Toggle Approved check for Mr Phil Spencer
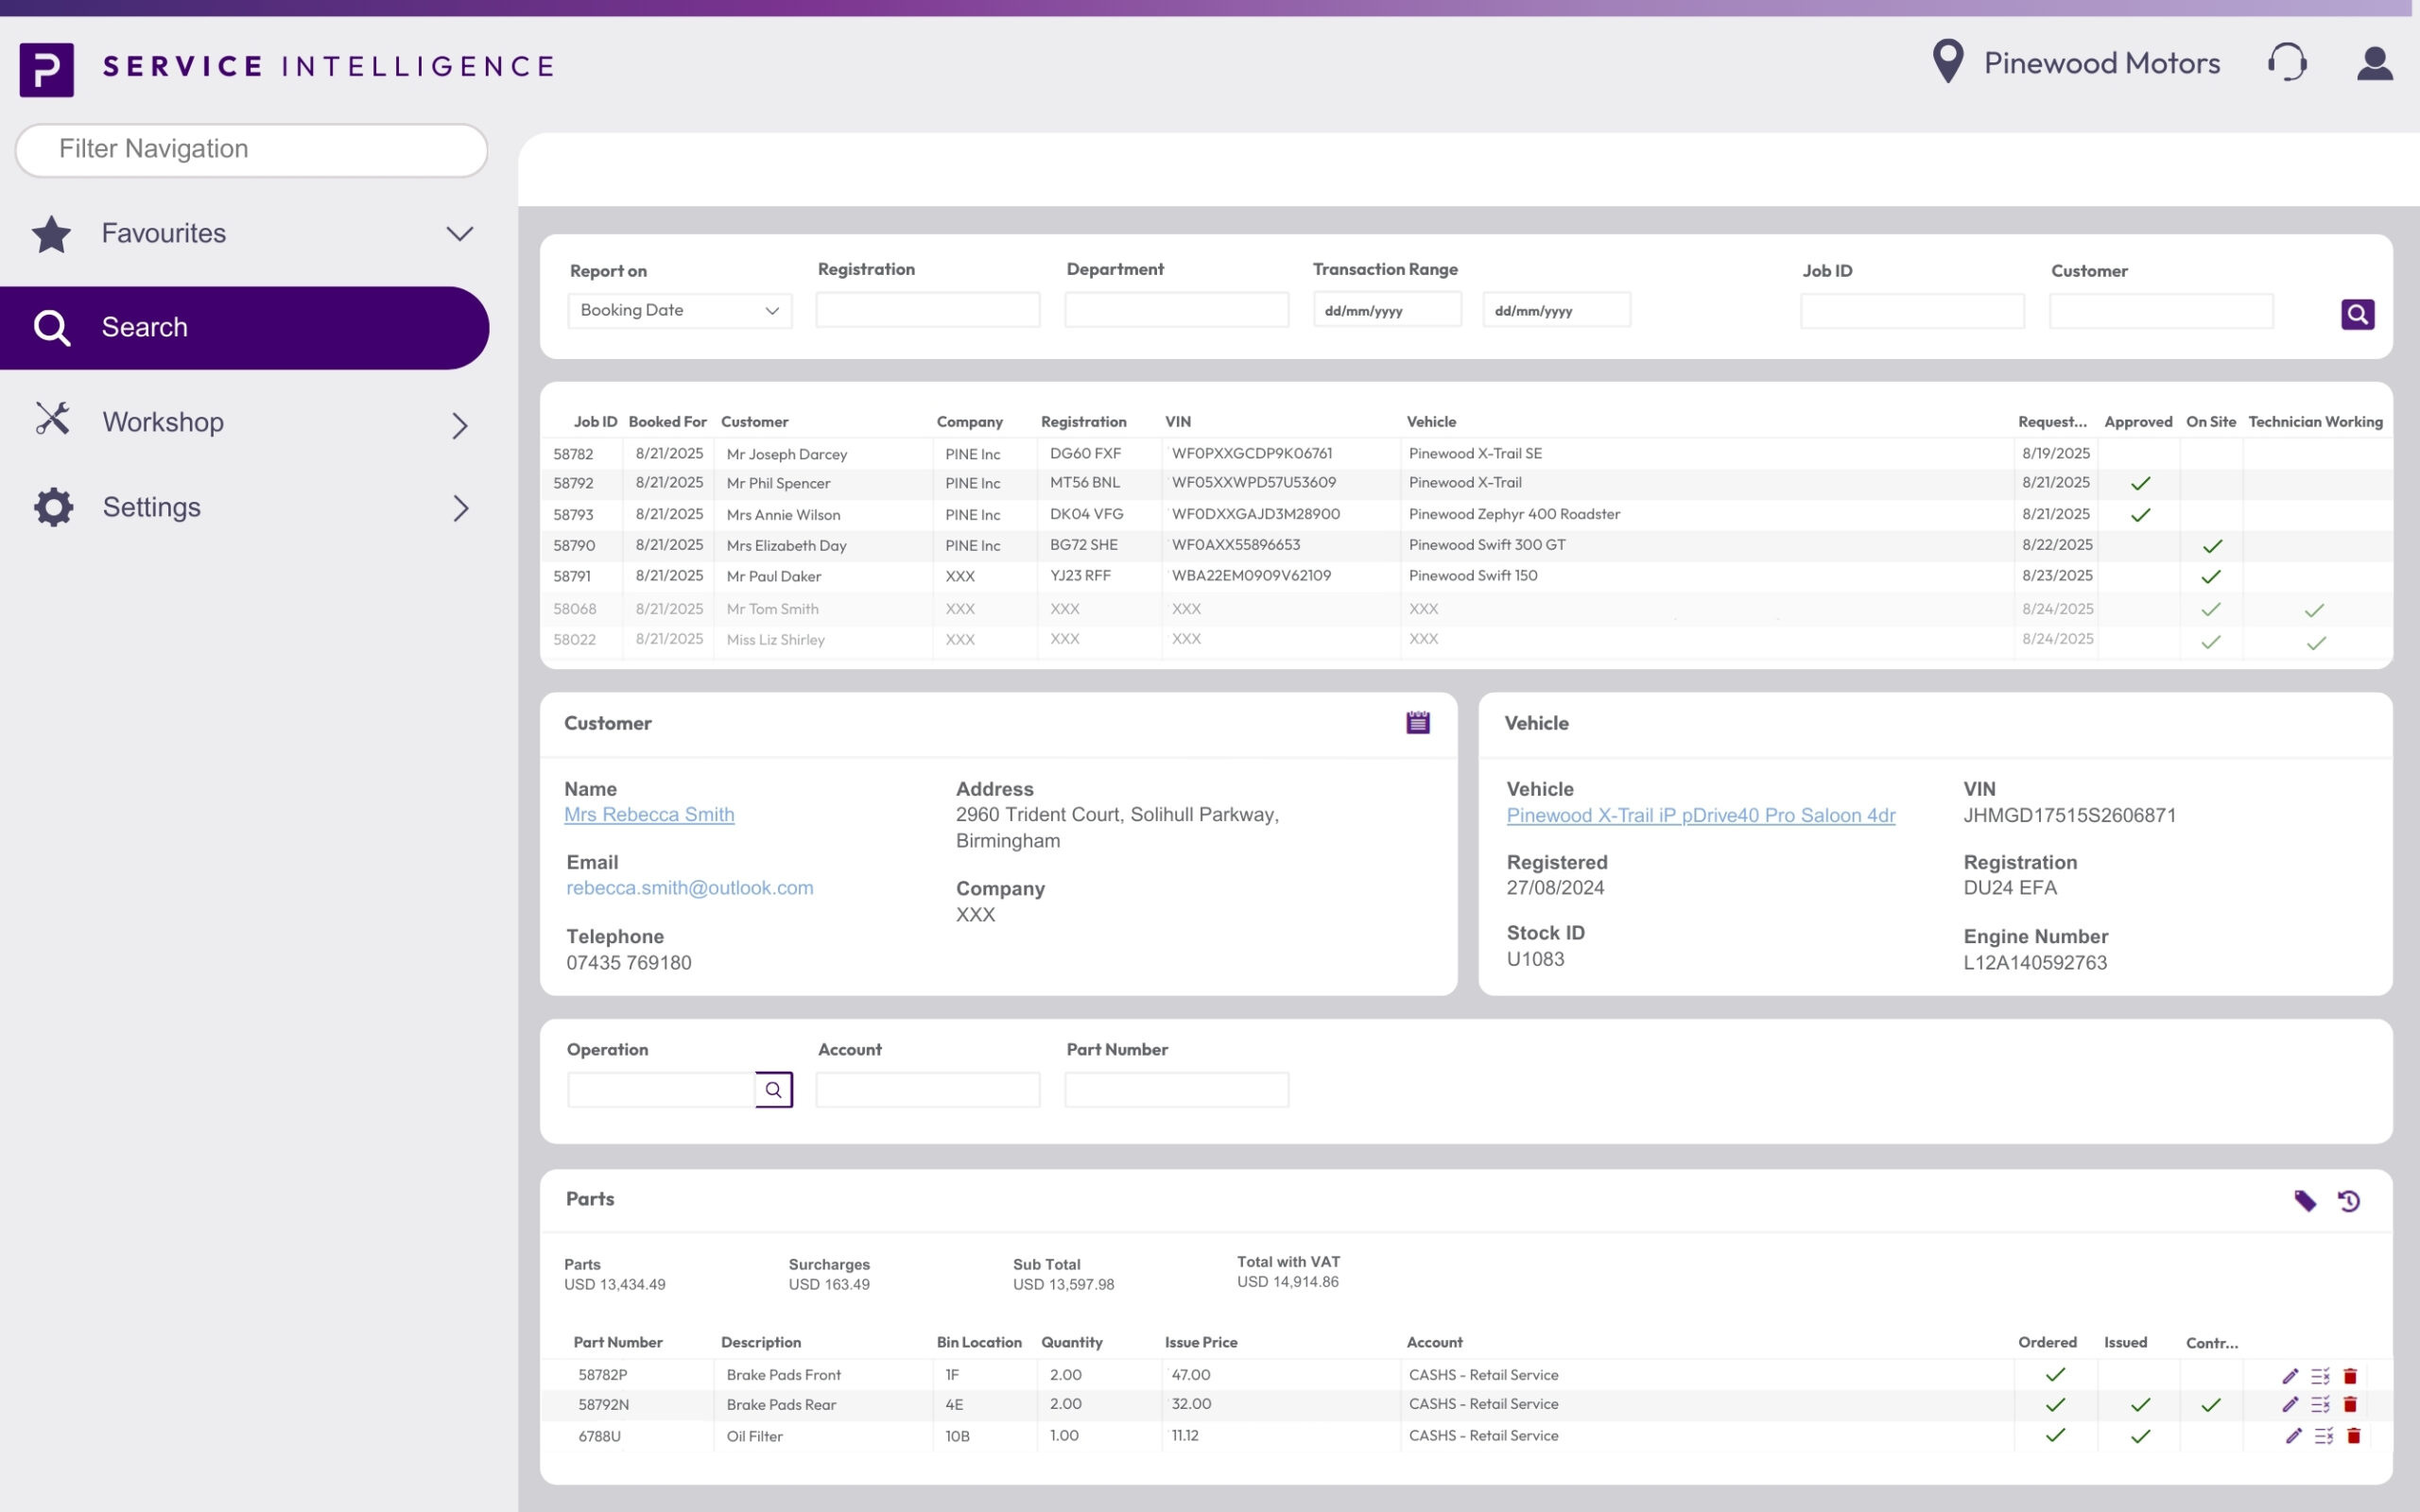Viewport: 2420px width, 1512px height. (x=2139, y=483)
